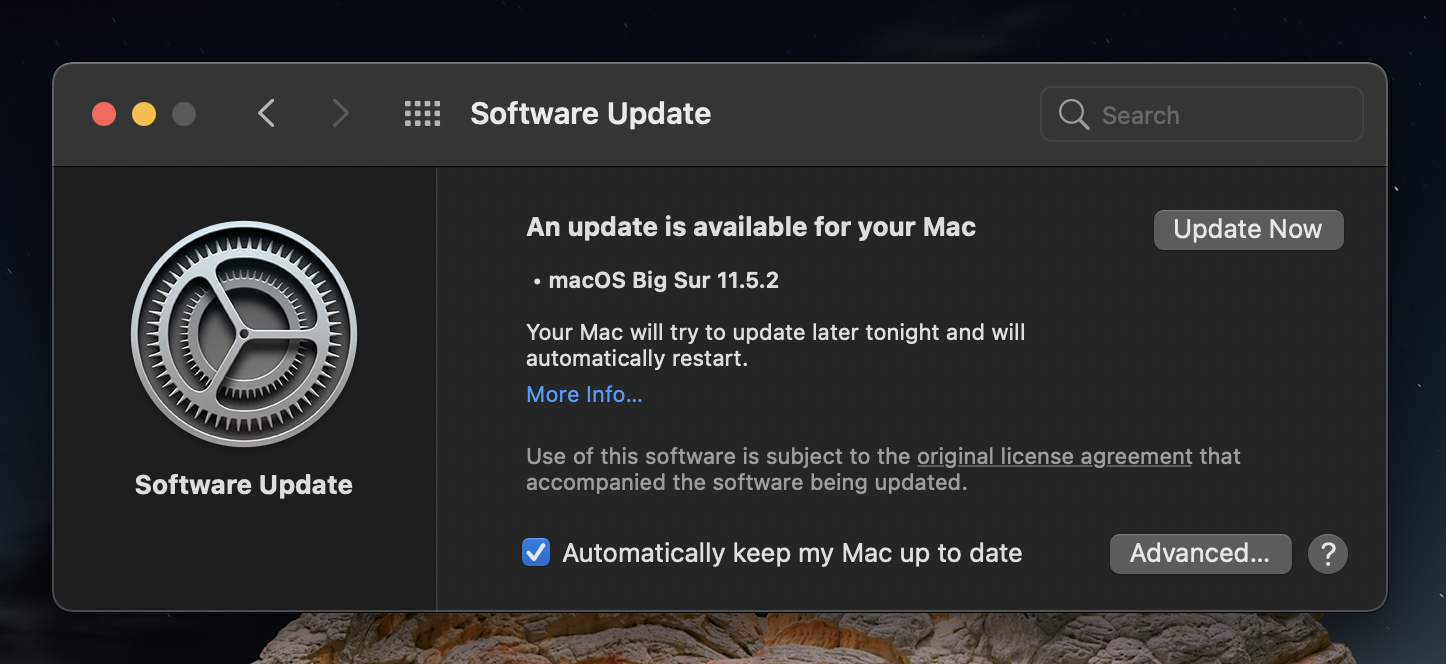Click the Software Update label under the gear
1446x664 pixels.
click(x=243, y=485)
